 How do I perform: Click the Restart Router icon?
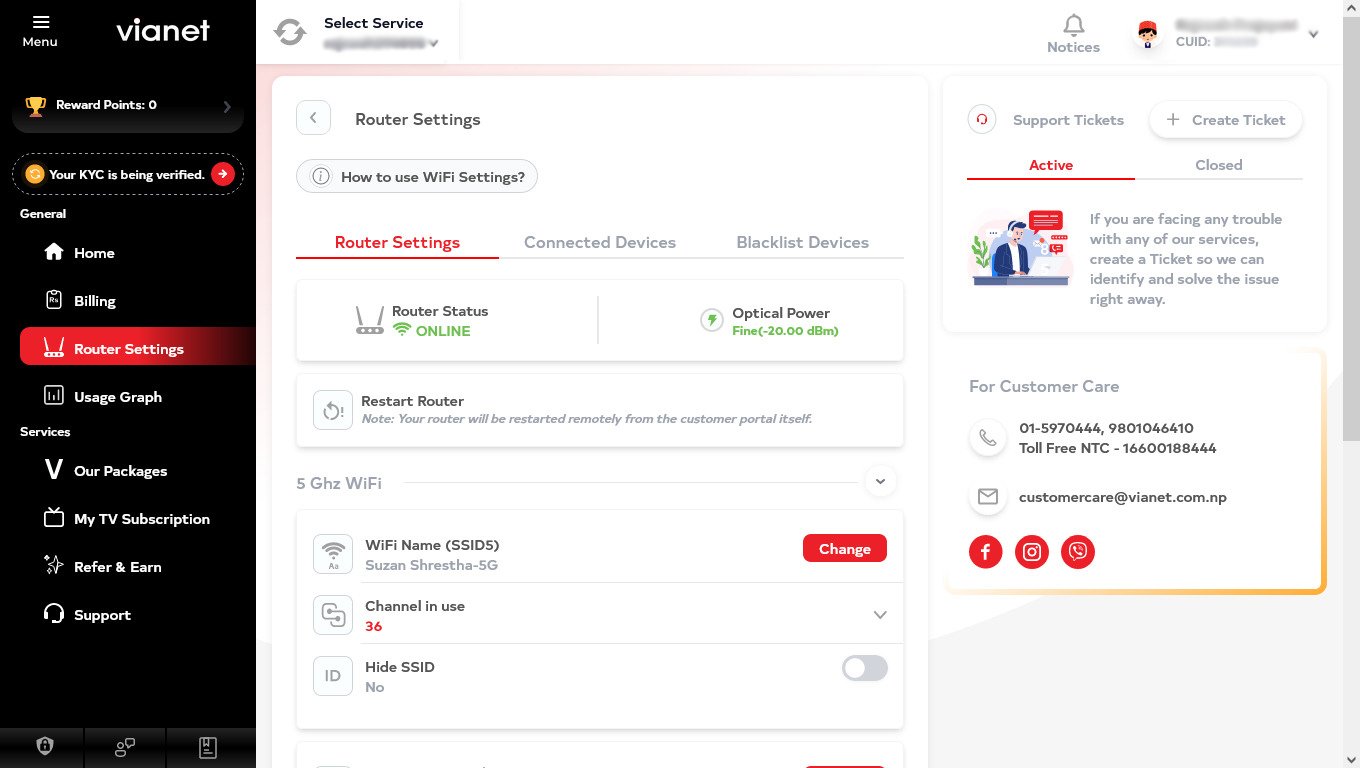333,410
